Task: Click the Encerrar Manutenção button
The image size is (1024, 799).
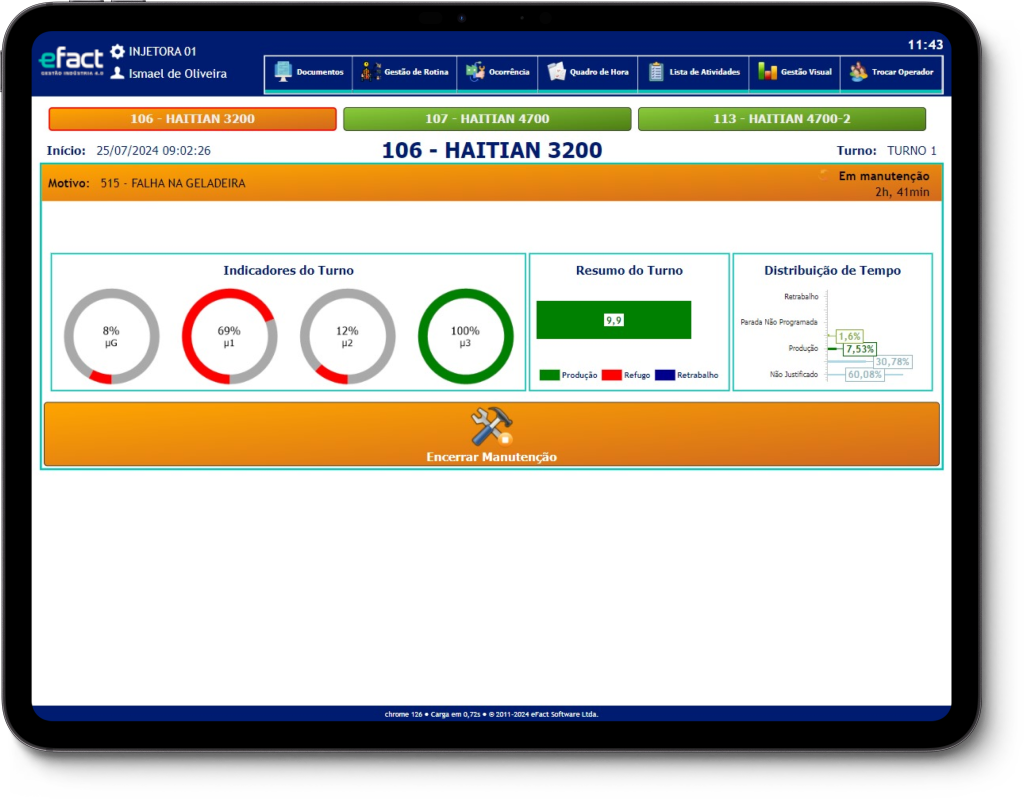Action: (492, 434)
